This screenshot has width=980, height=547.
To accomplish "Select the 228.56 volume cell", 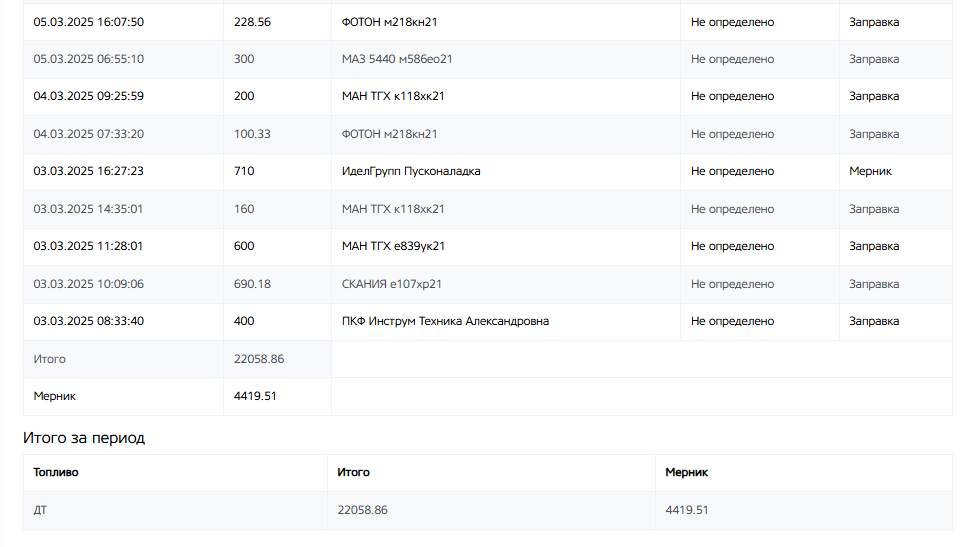I will pyautogui.click(x=252, y=22).
